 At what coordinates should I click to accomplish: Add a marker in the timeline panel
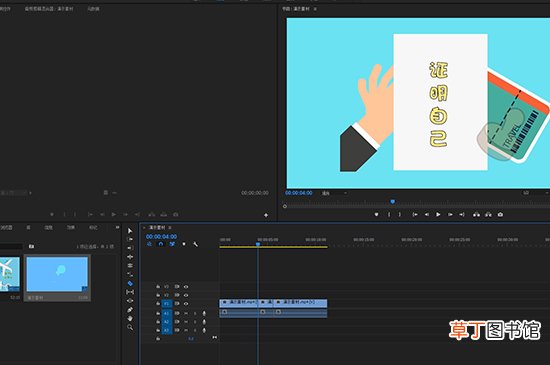[x=184, y=244]
